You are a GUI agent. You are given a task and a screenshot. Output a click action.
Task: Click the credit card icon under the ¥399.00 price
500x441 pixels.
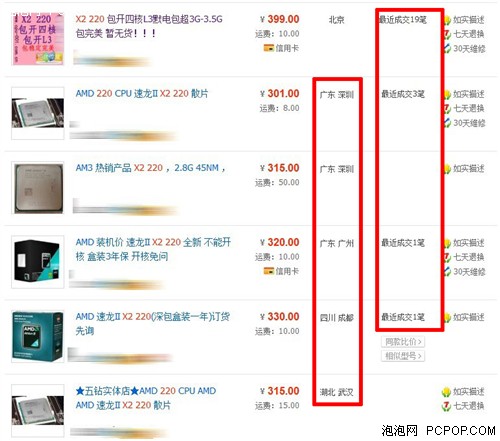pyautogui.click(x=269, y=48)
